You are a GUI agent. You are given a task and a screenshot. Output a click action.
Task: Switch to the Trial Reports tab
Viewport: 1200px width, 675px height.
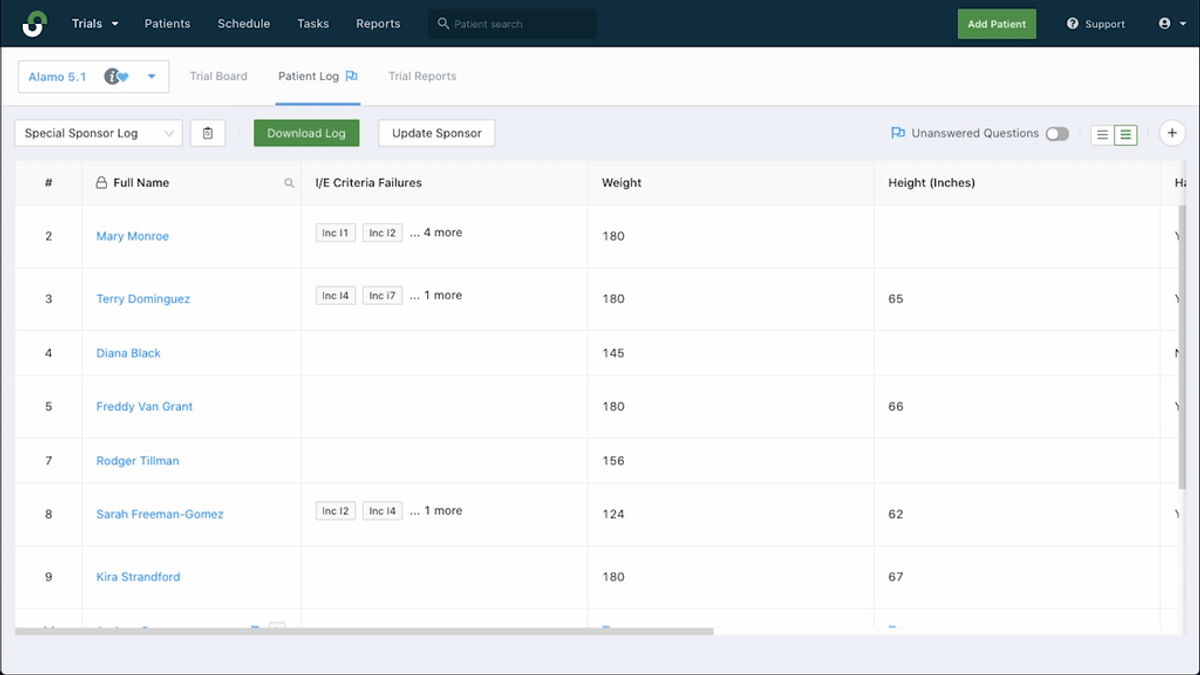[422, 76]
